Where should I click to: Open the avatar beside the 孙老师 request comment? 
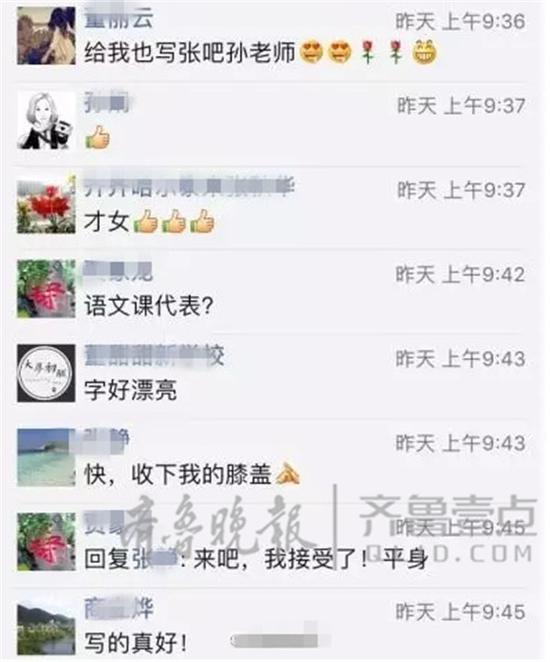[x=46, y=35]
